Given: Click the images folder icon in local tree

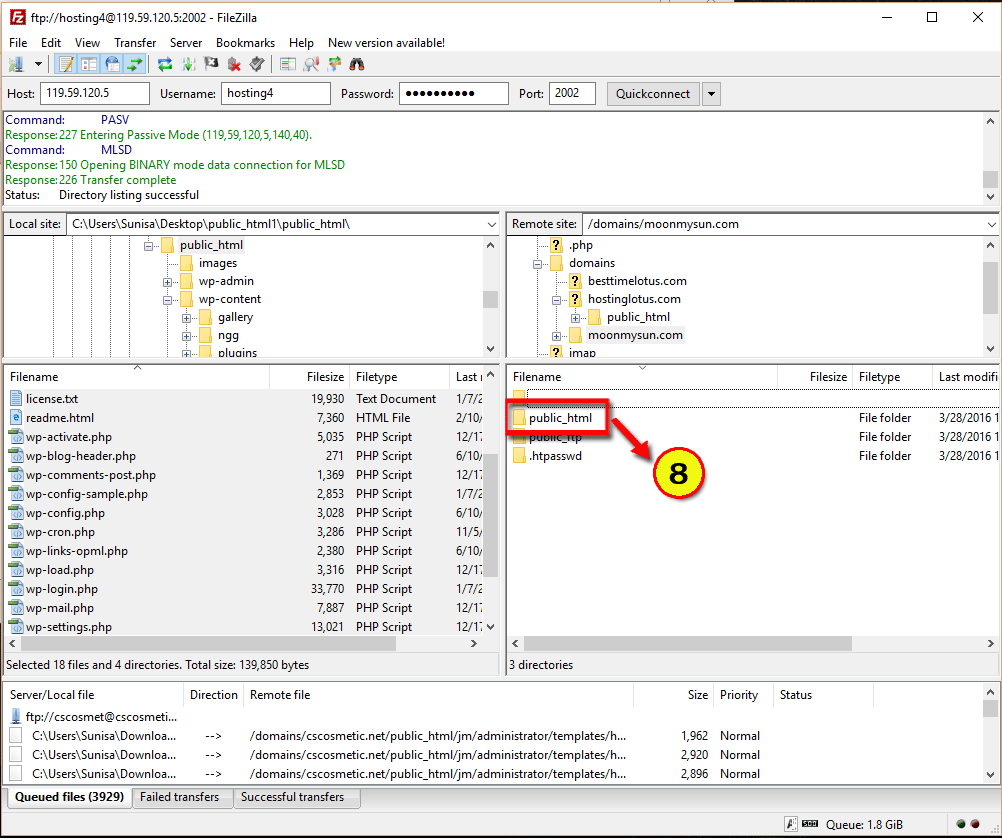Looking at the screenshot, I should coord(187,263).
